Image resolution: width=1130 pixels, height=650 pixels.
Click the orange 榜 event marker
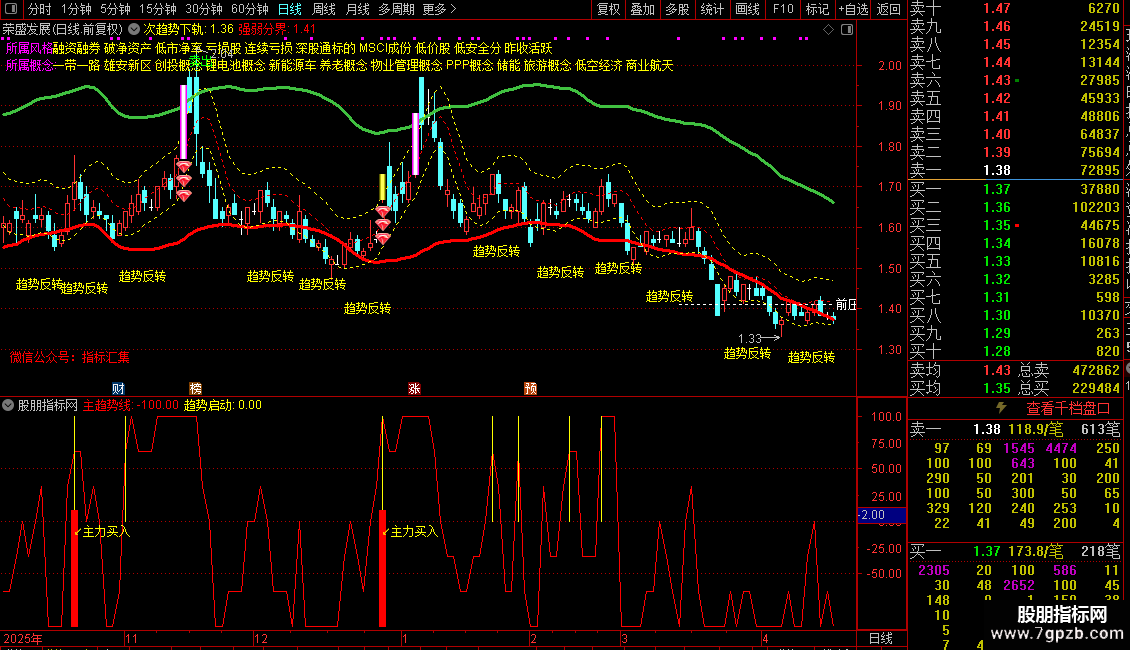(x=195, y=388)
